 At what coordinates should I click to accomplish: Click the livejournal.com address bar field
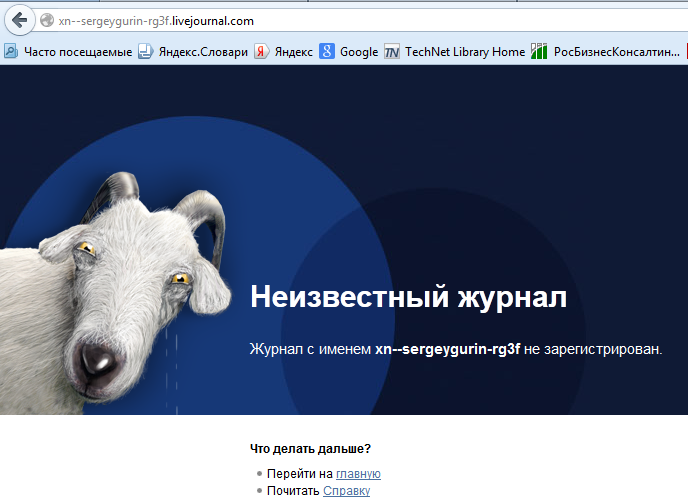point(360,21)
